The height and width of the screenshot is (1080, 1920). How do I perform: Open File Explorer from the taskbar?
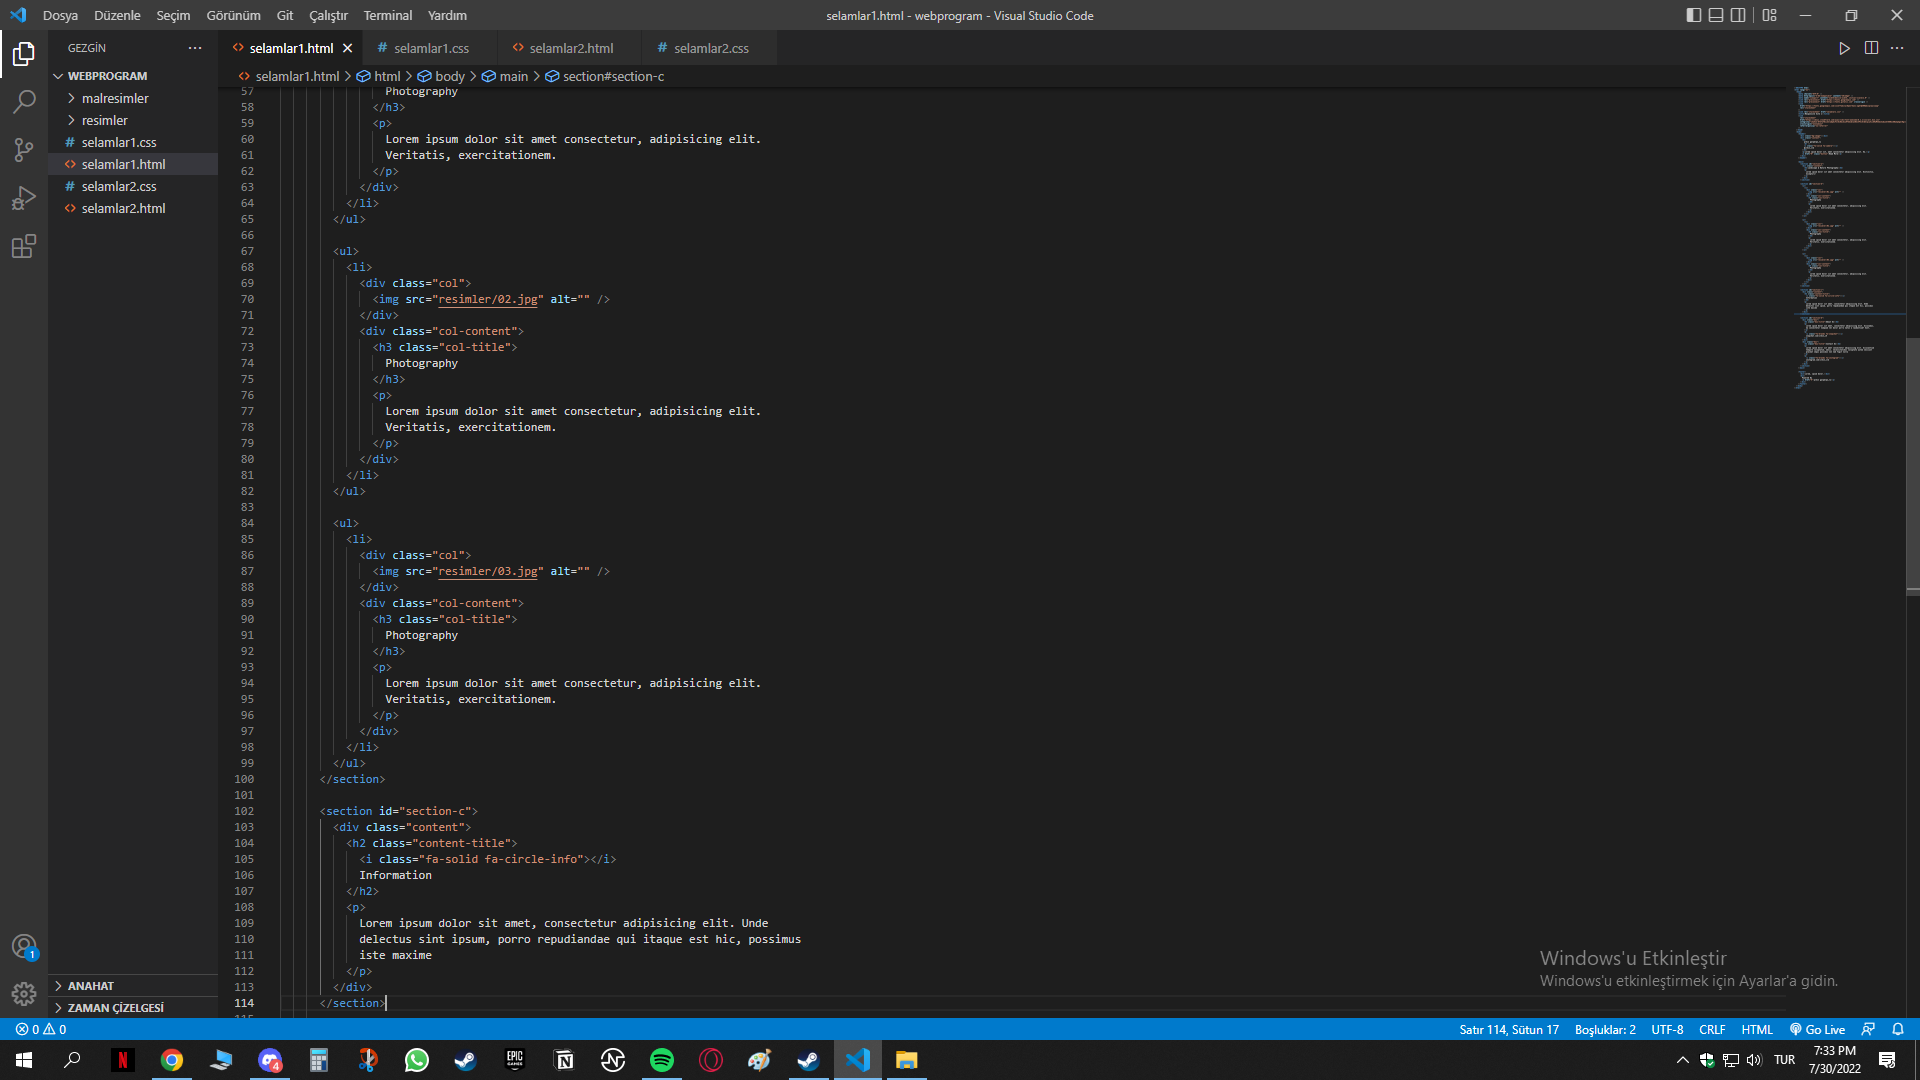907,1060
